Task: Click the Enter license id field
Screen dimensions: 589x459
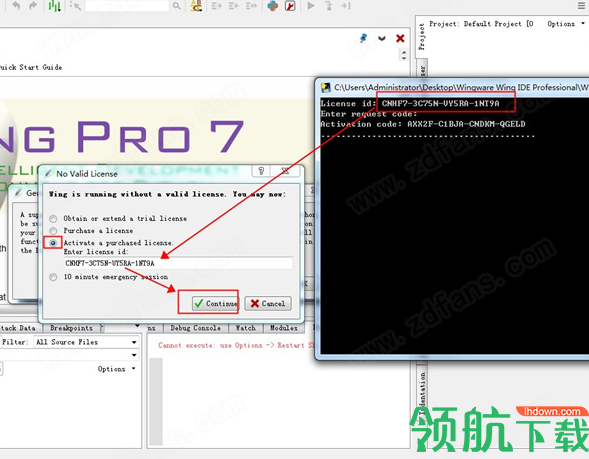Action: click(178, 263)
